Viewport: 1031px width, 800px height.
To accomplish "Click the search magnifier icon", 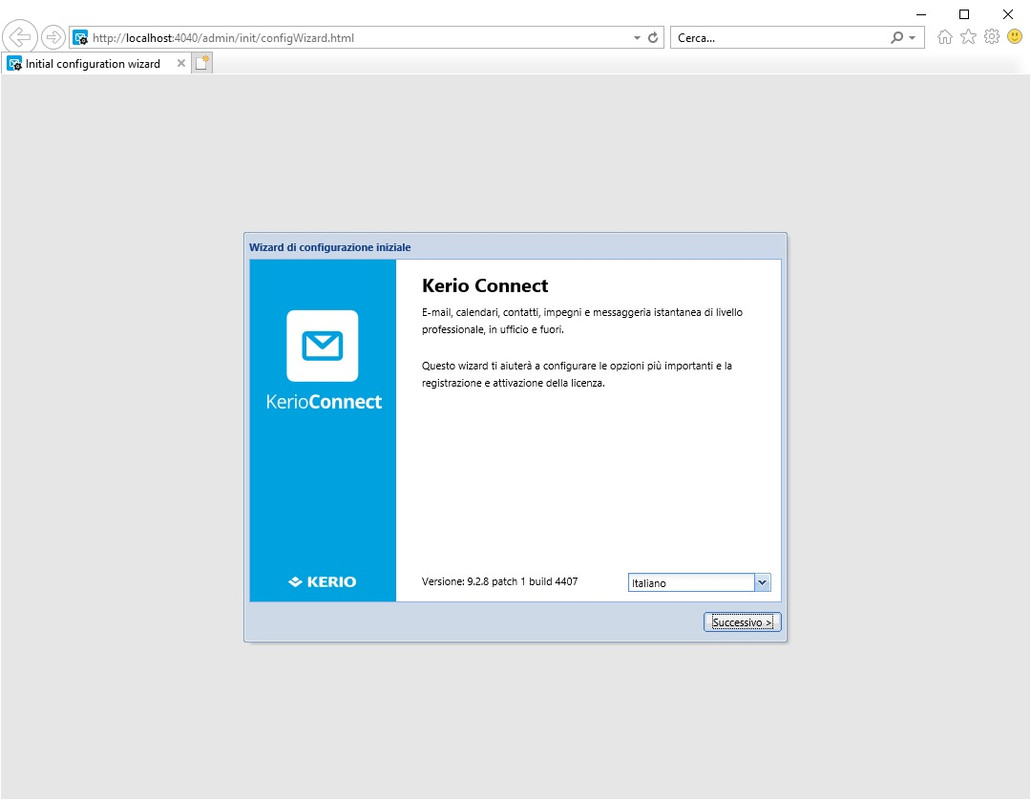I will click(897, 37).
